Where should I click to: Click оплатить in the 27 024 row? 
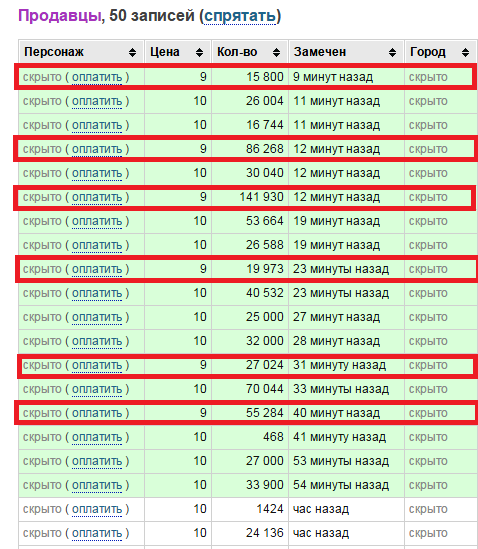97,365
